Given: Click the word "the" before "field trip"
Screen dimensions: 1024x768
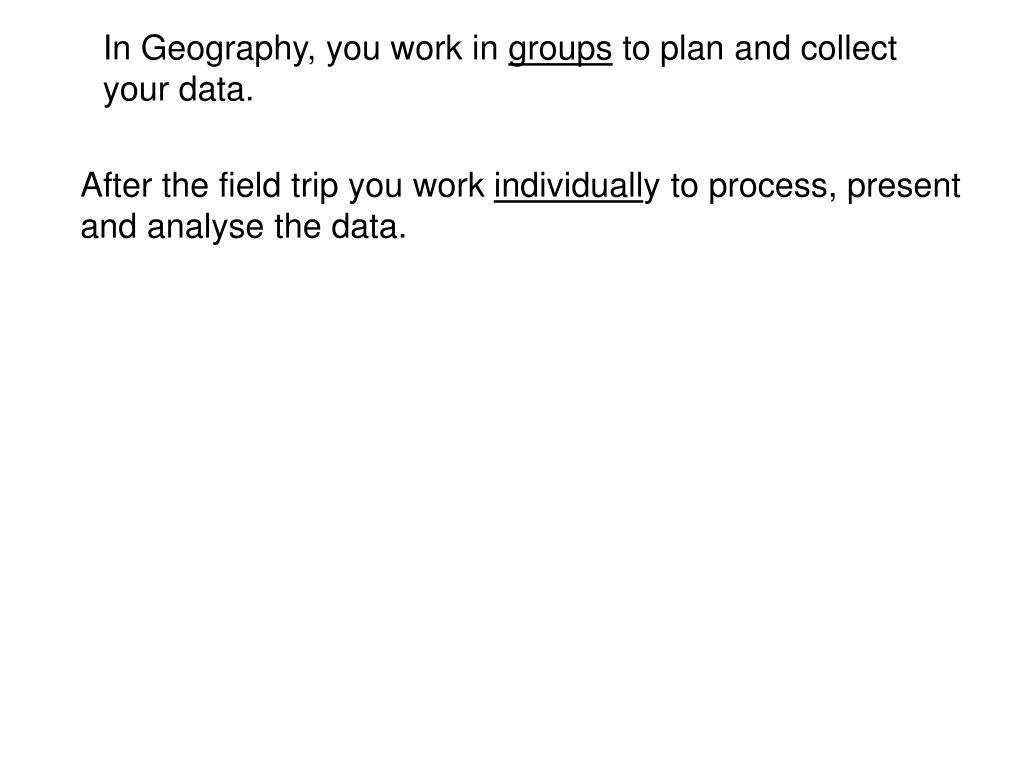Looking at the screenshot, I should click(x=185, y=185).
